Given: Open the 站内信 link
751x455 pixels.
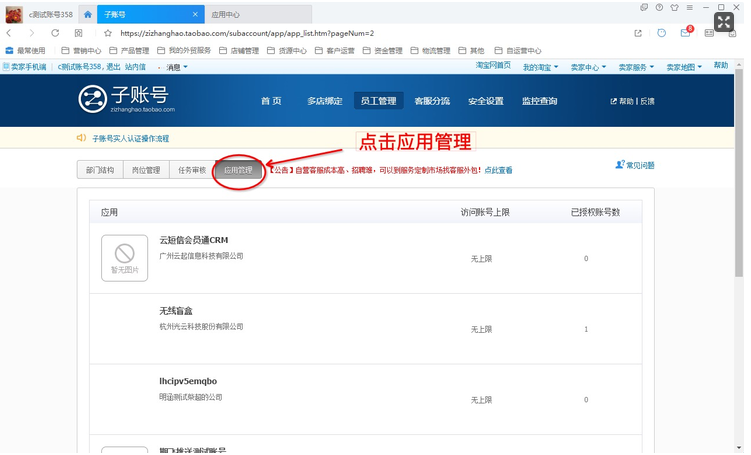Looking at the screenshot, I should pyautogui.click(x=135, y=67).
